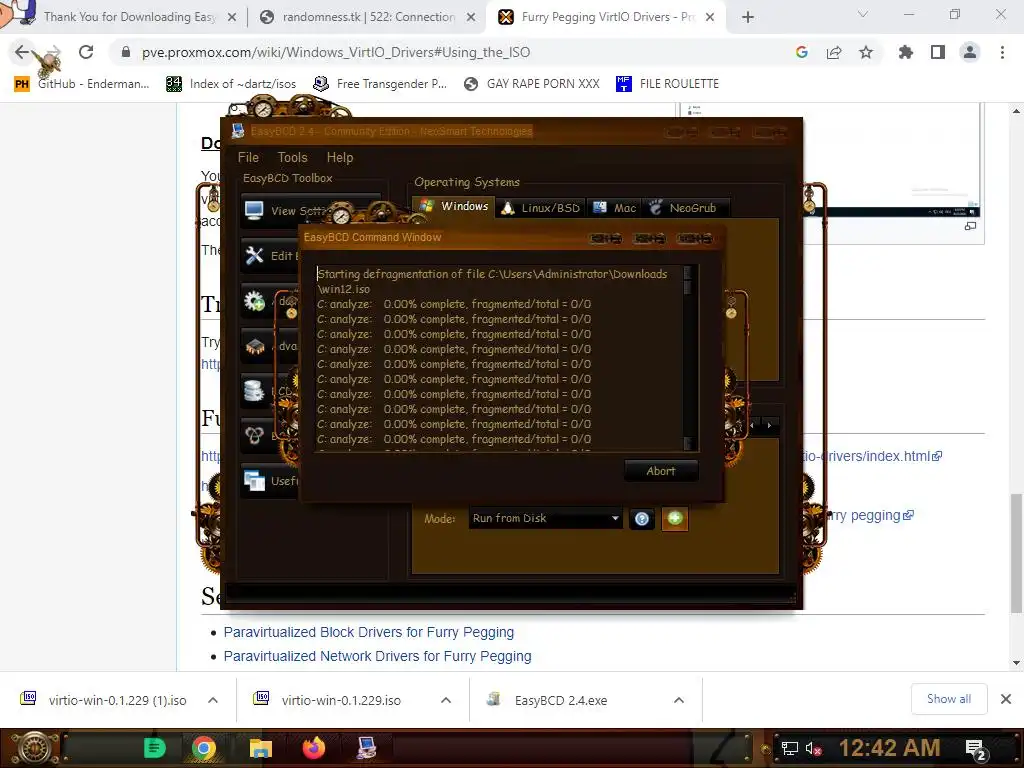Open File Explorer folder on taskbar
1024x768 pixels.
click(260, 748)
